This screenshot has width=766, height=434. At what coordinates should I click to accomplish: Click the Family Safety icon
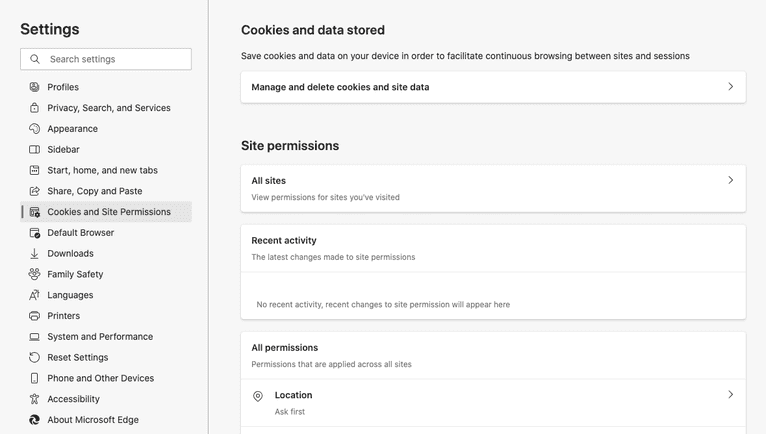pyautogui.click(x=34, y=274)
